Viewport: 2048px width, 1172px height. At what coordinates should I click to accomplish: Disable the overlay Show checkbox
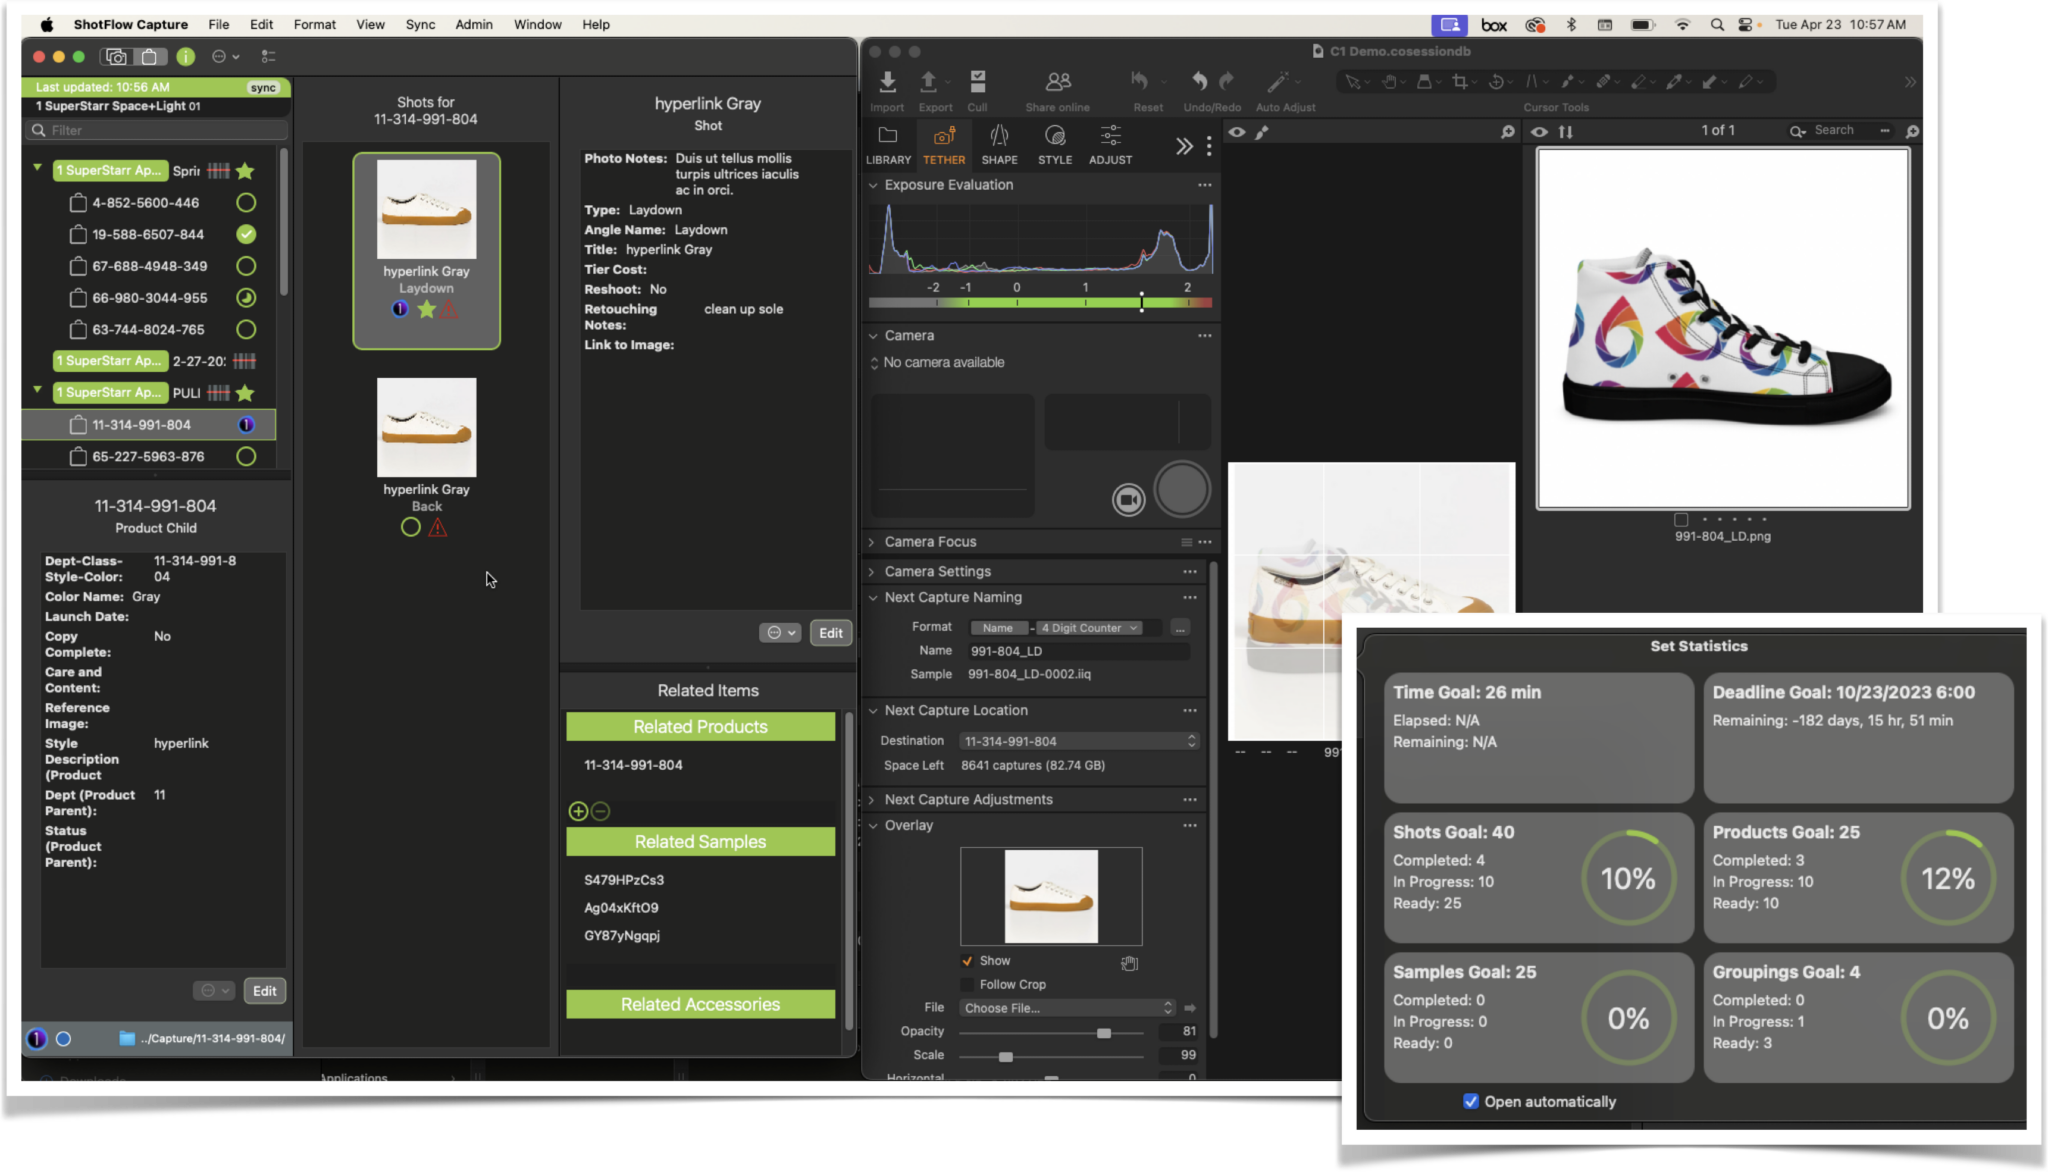point(967,961)
